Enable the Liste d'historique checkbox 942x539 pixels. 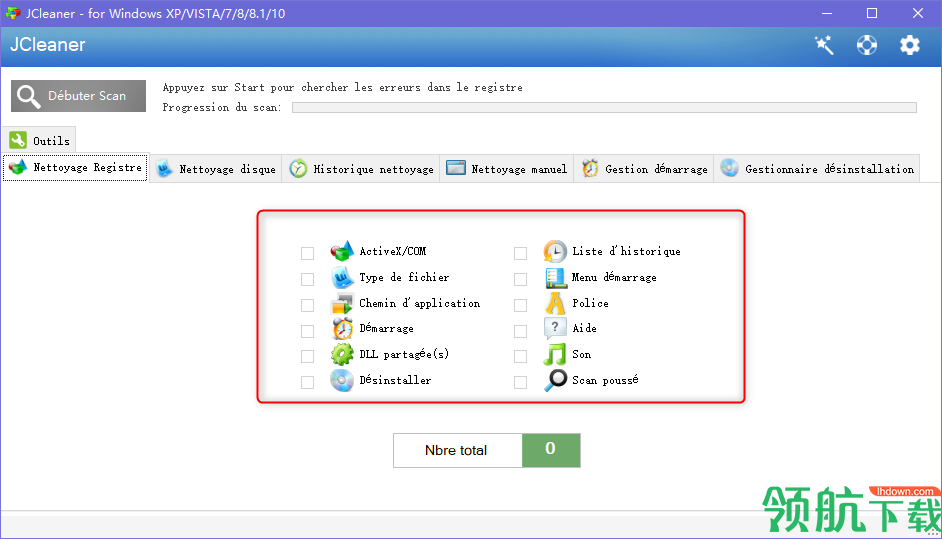(x=520, y=253)
